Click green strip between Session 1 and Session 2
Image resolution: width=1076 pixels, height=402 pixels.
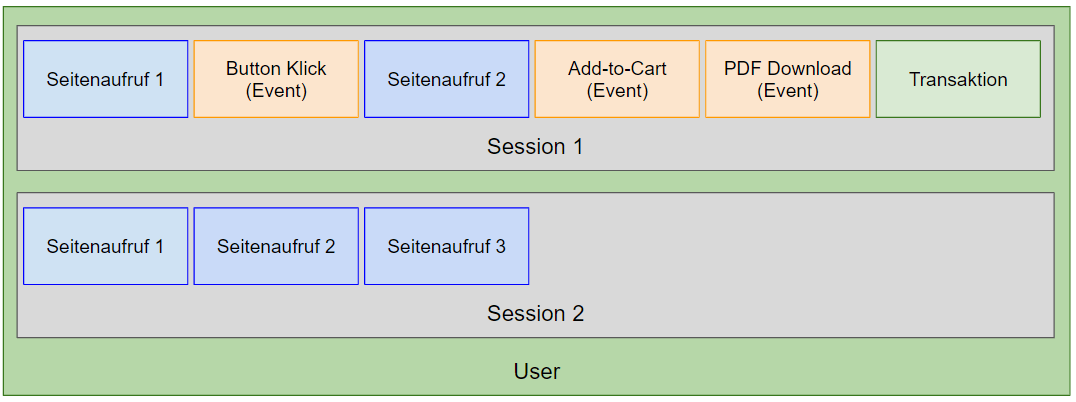(x=535, y=181)
